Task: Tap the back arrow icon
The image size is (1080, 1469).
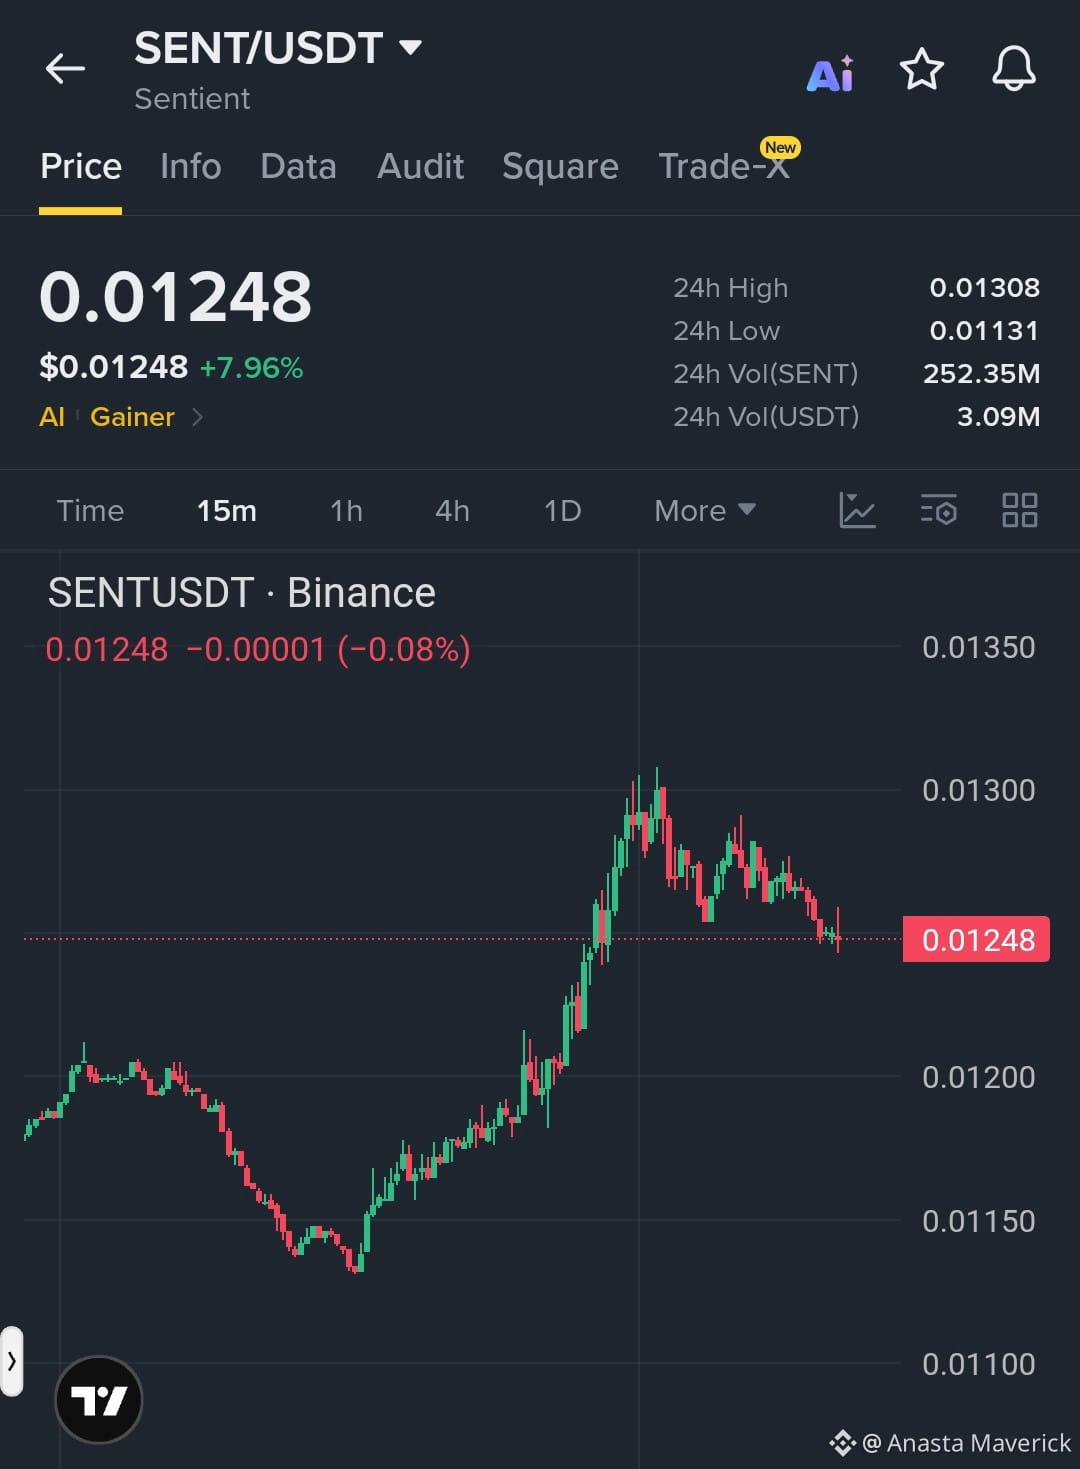Action: (x=65, y=69)
